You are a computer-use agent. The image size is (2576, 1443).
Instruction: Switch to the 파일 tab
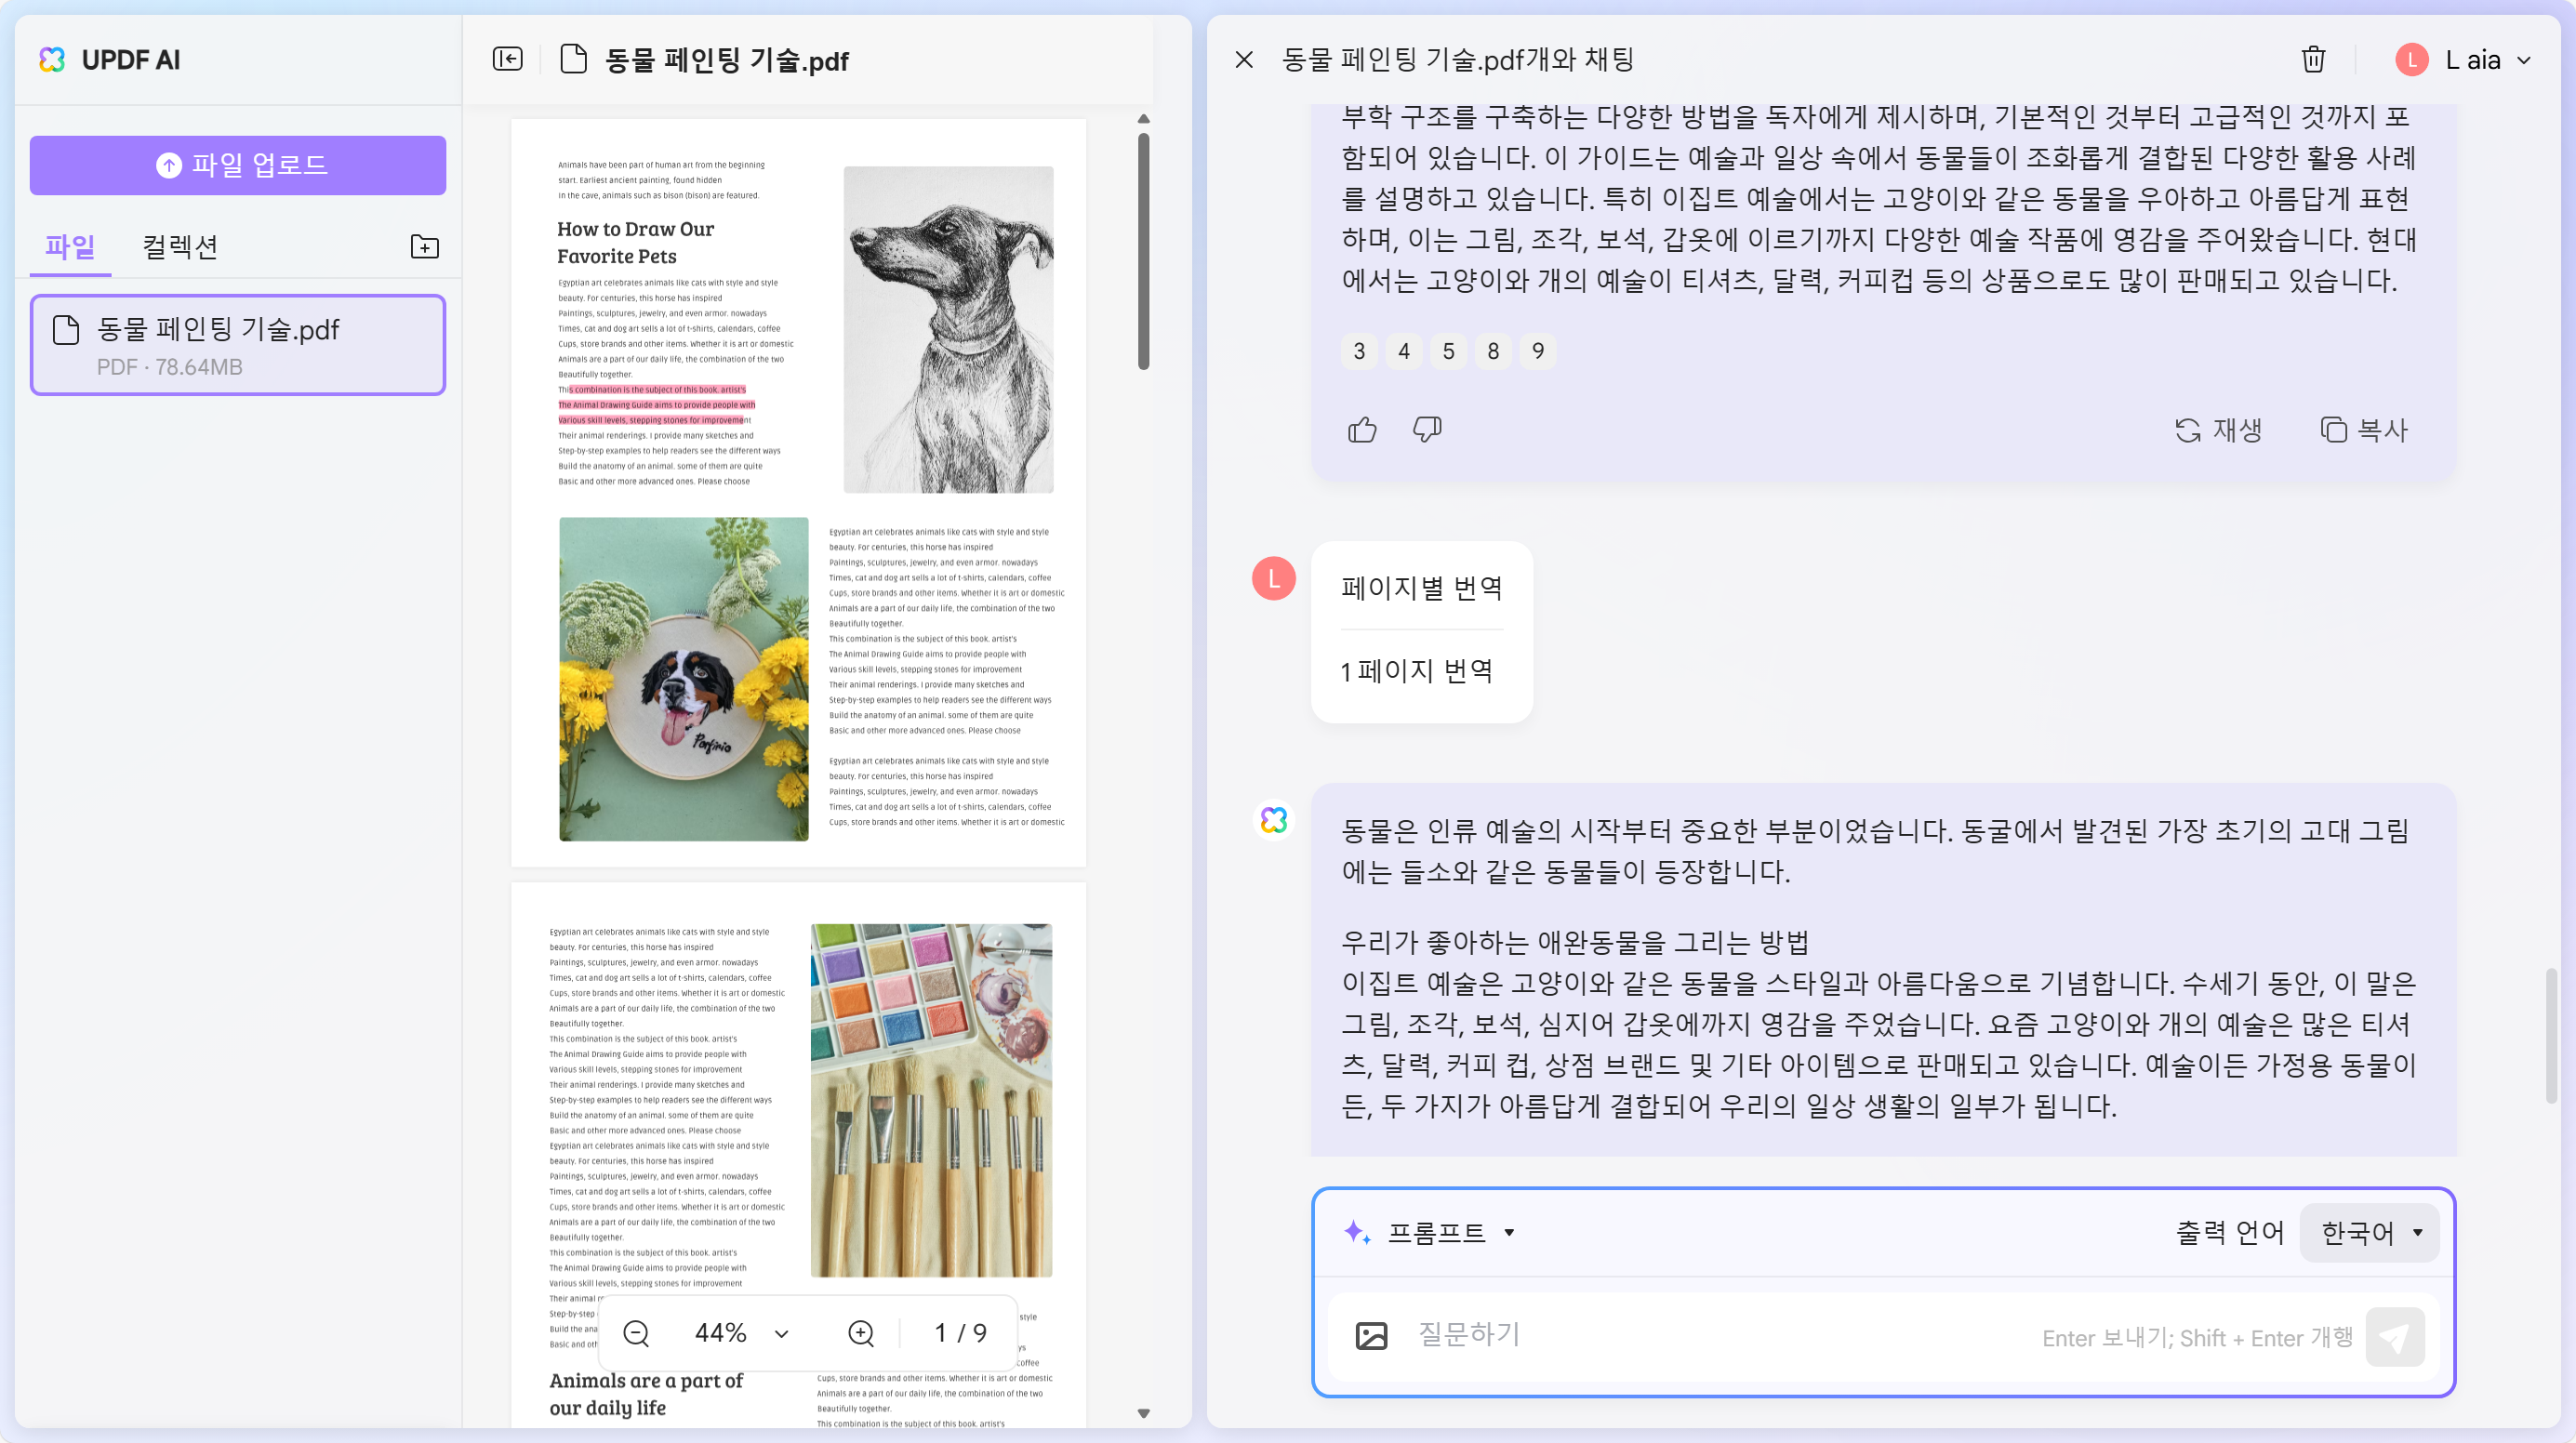point(70,246)
